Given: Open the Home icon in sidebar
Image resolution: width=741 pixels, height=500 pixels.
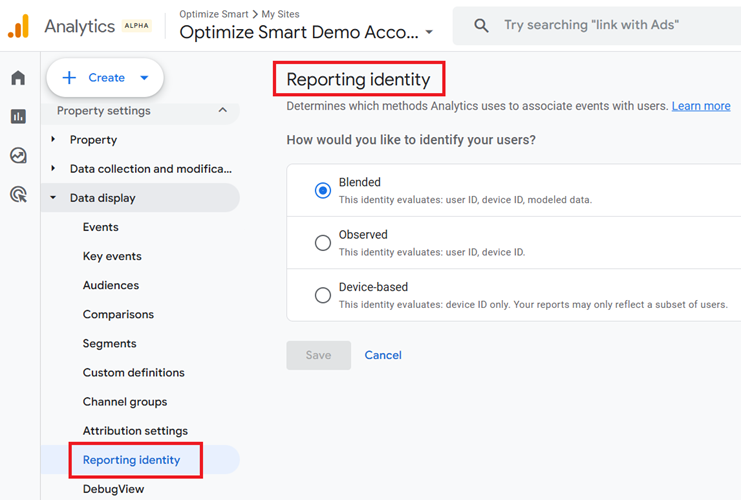Looking at the screenshot, I should 18,78.
